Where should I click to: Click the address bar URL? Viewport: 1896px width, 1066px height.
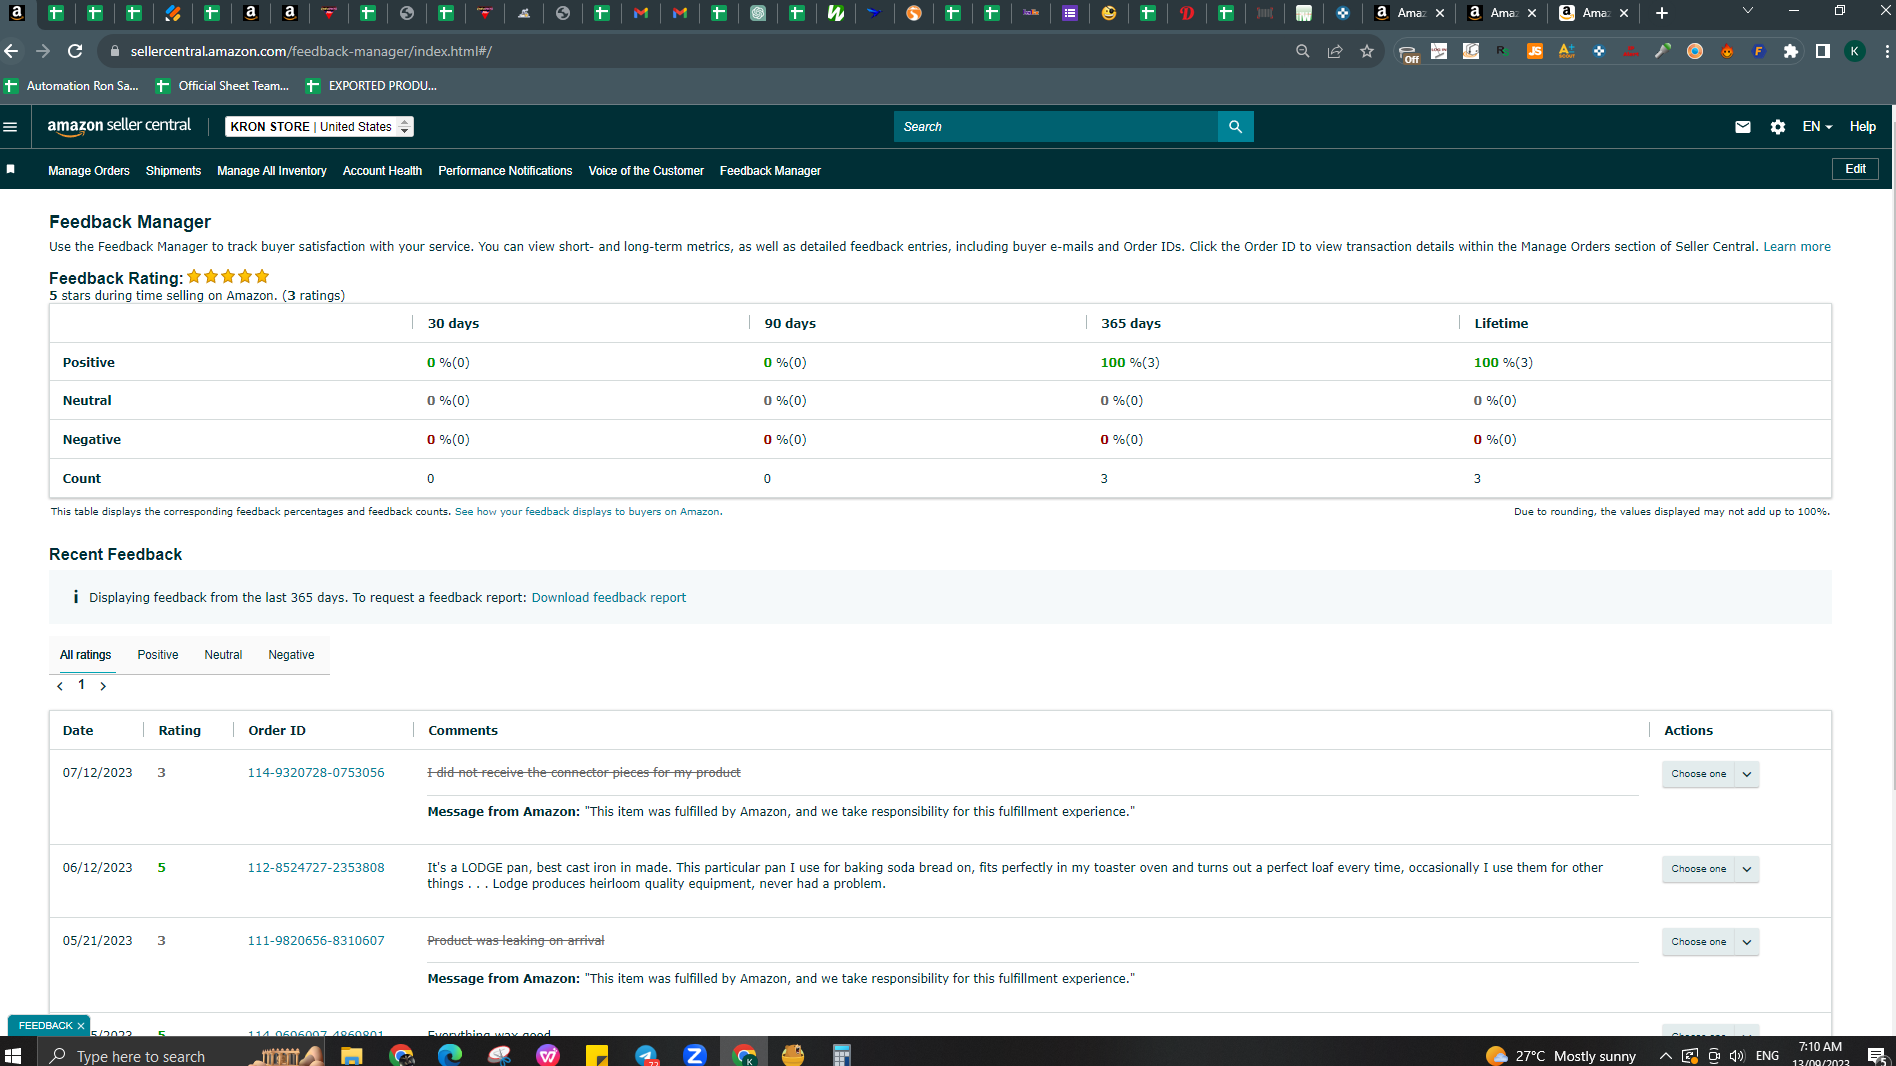point(311,51)
